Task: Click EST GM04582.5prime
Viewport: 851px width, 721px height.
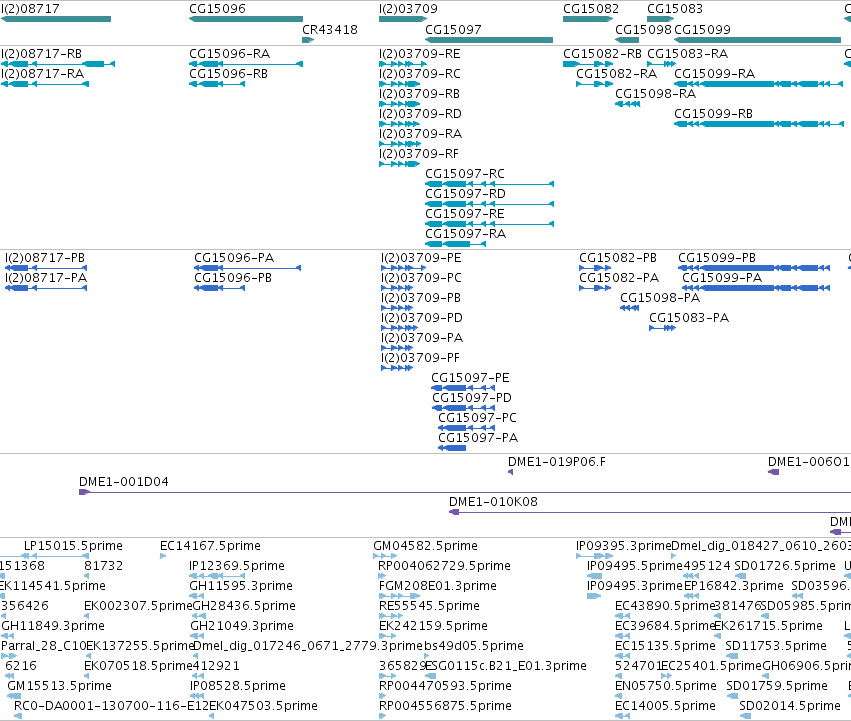Action: click(385, 556)
